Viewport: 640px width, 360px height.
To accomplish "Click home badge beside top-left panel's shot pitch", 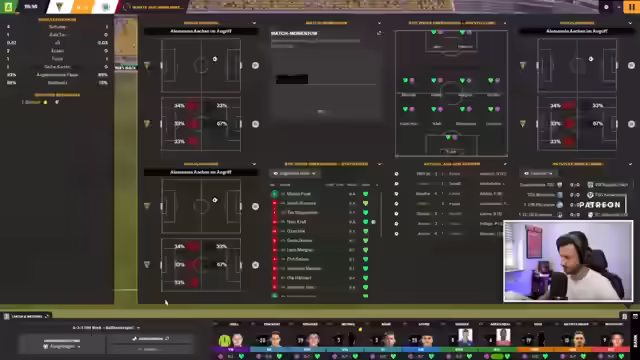I will pos(147,65).
